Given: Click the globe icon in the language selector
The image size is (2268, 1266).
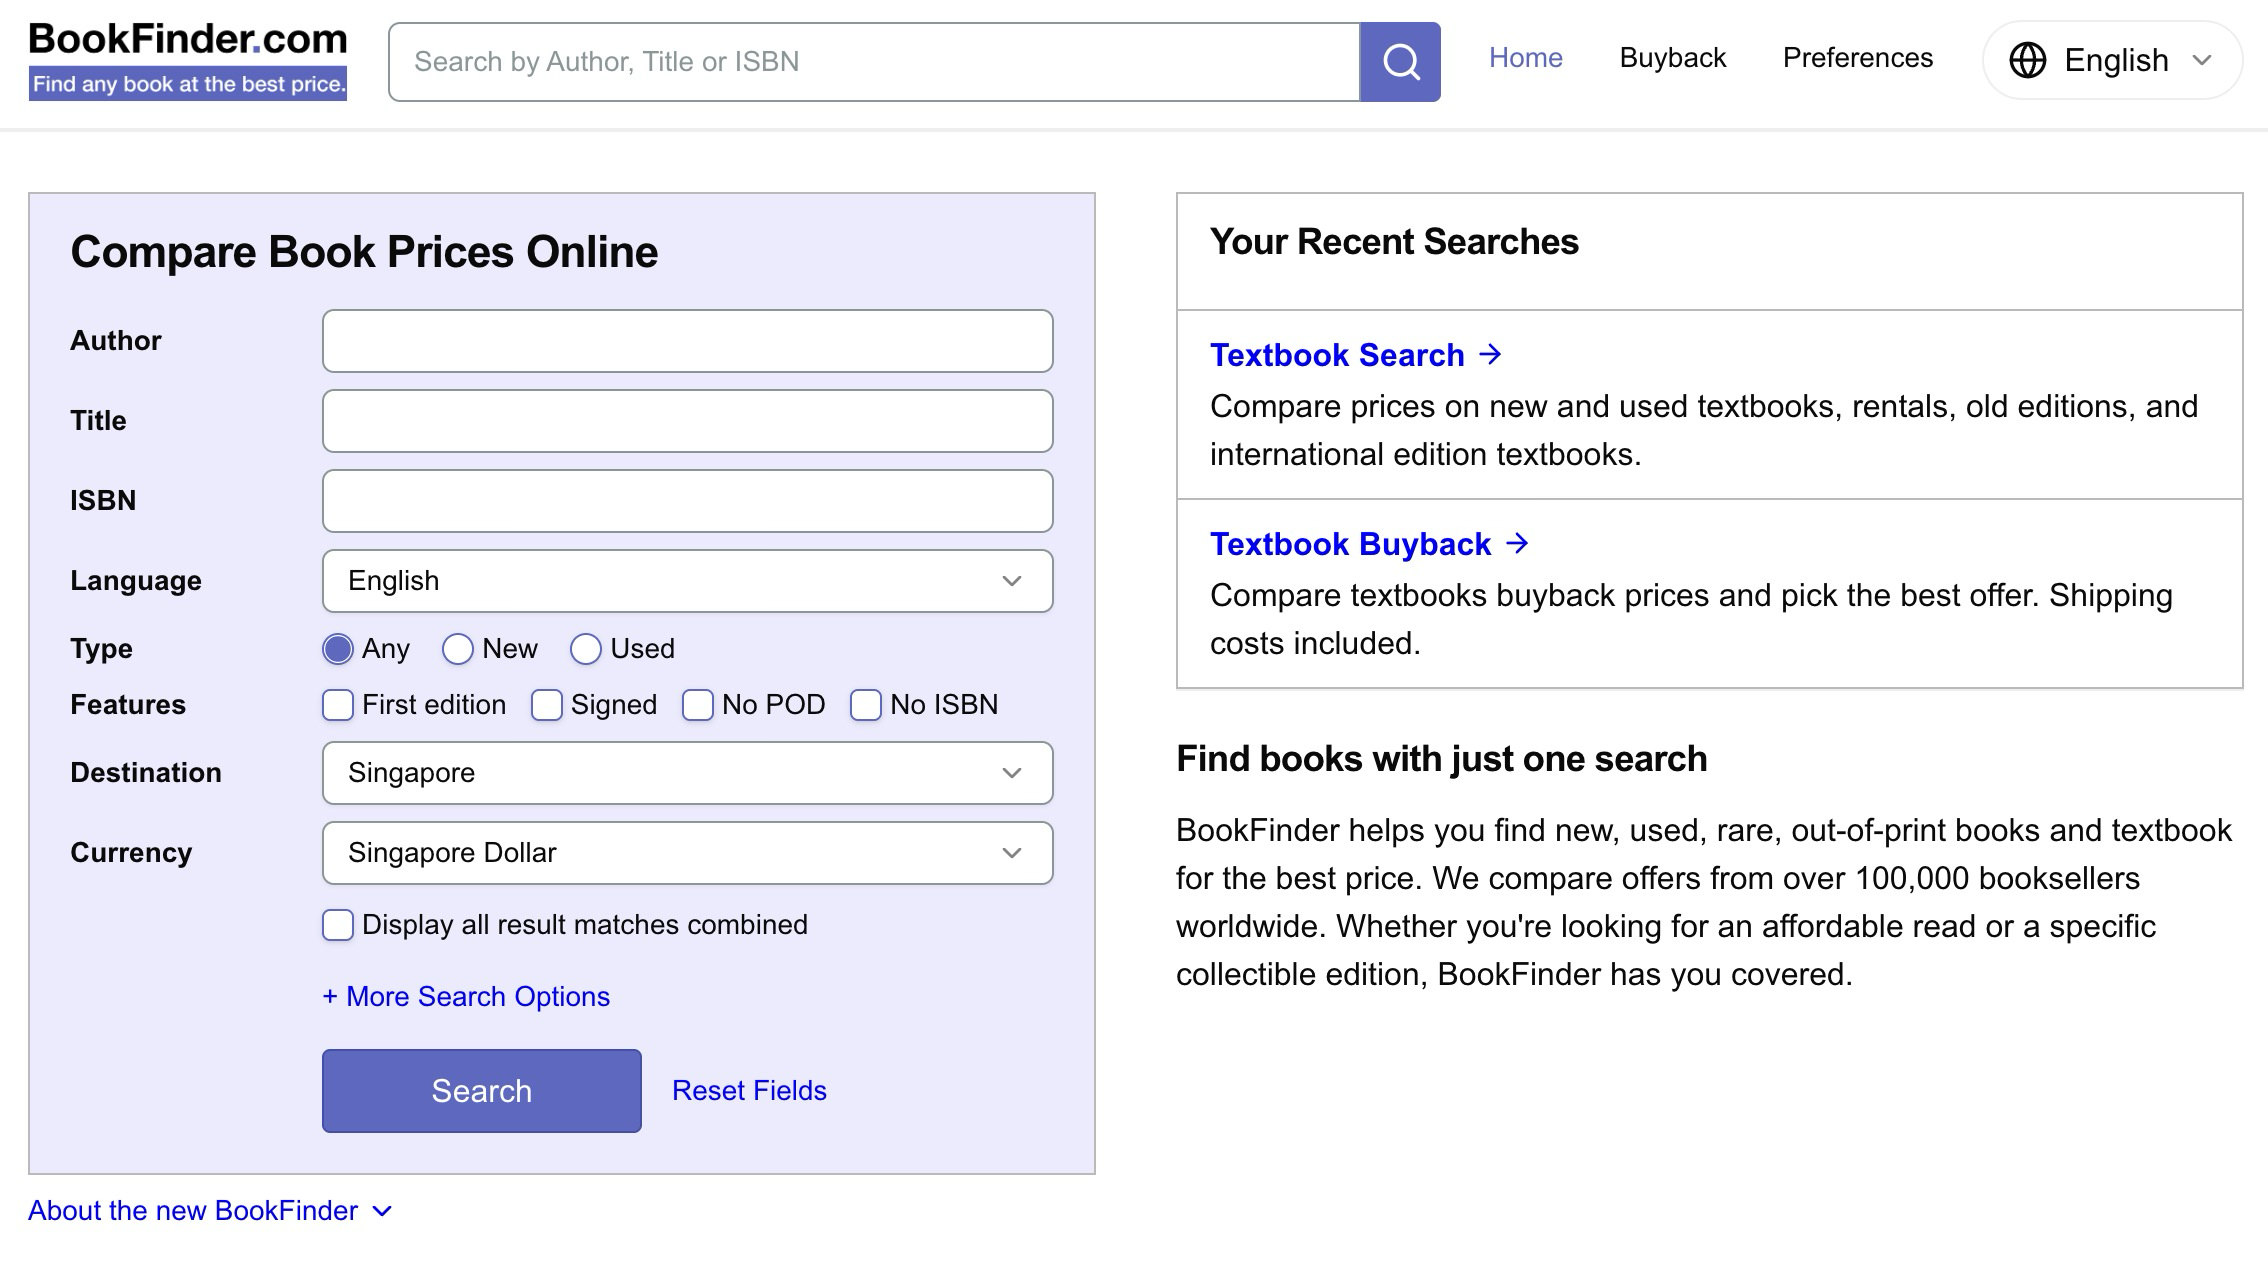Looking at the screenshot, I should coord(2027,60).
